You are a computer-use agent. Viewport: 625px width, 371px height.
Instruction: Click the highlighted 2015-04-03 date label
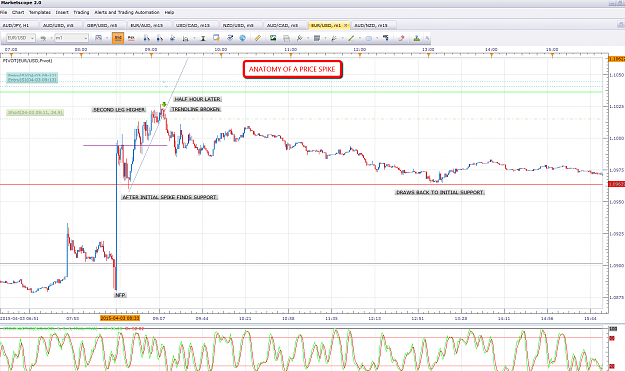coord(120,318)
